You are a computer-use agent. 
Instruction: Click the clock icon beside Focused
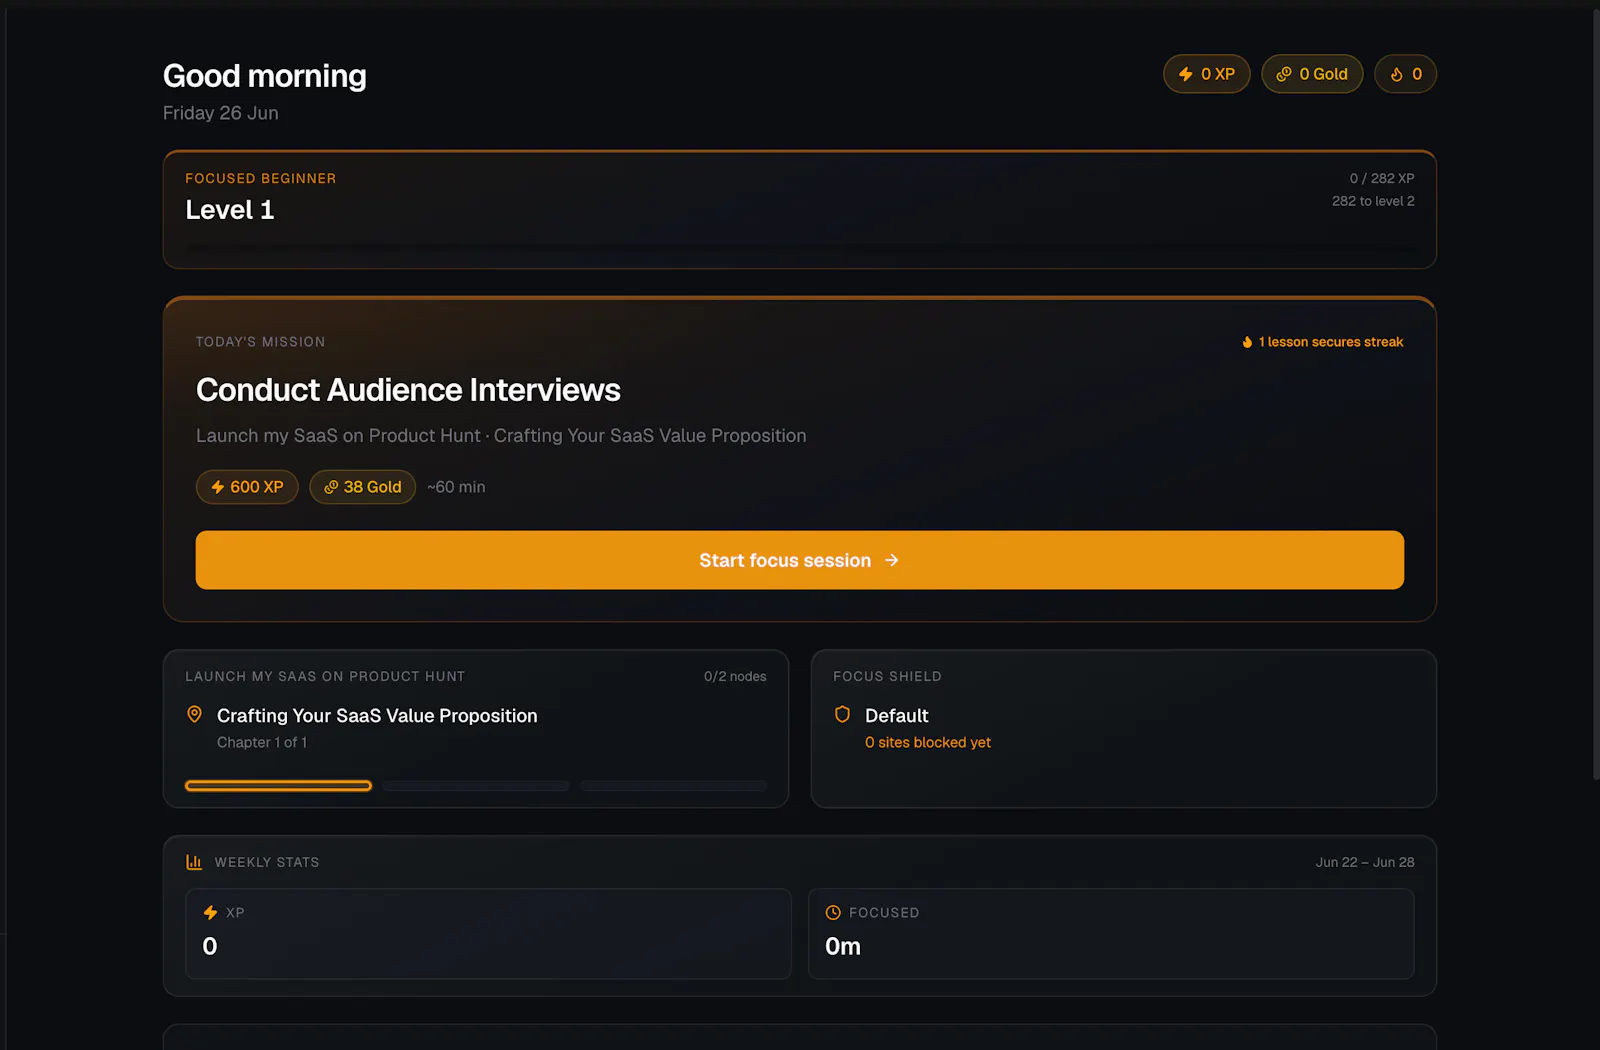tap(833, 913)
